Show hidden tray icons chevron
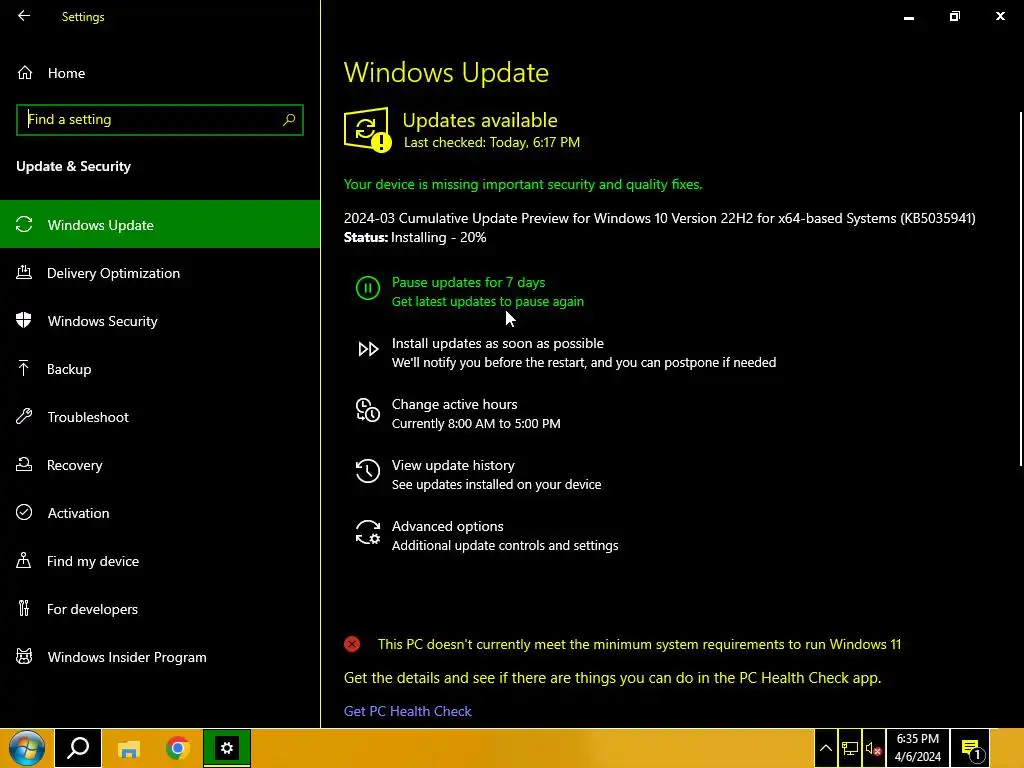1024x768 pixels. point(825,748)
